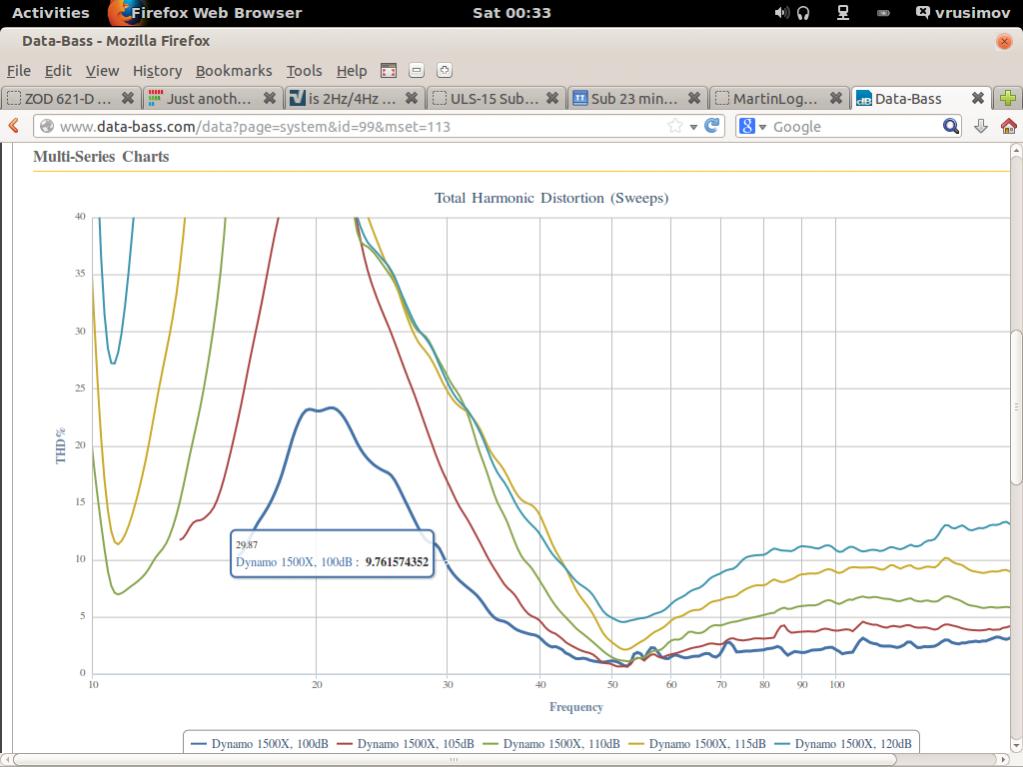Open the Edit menu

click(x=58, y=70)
